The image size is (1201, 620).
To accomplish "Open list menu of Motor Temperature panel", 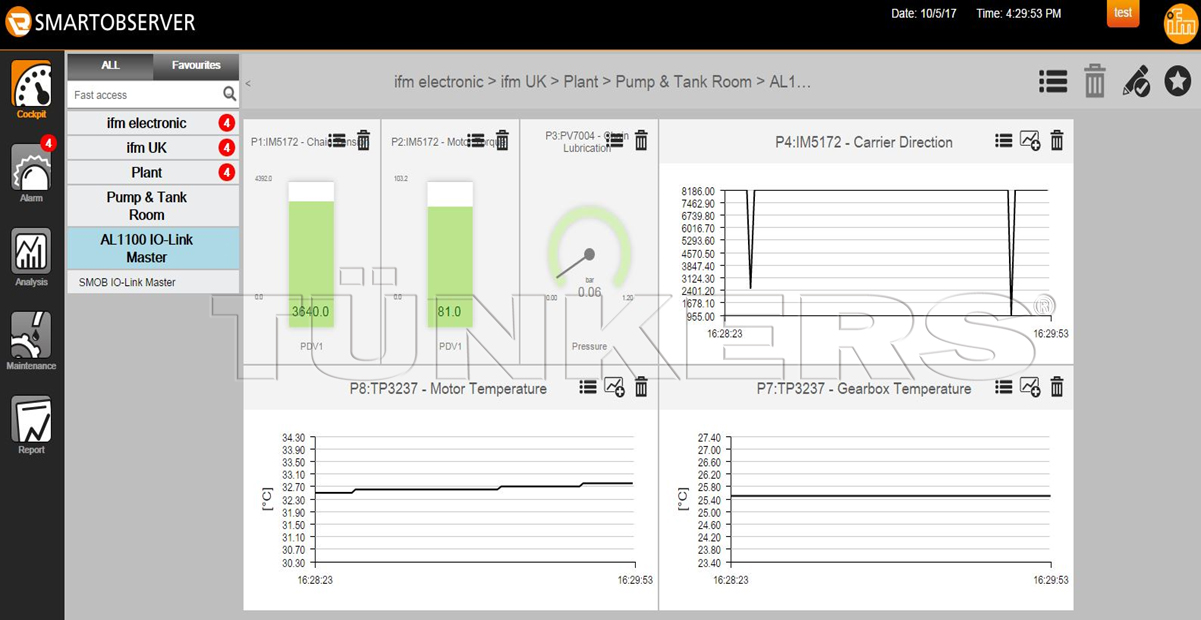I will tap(588, 387).
